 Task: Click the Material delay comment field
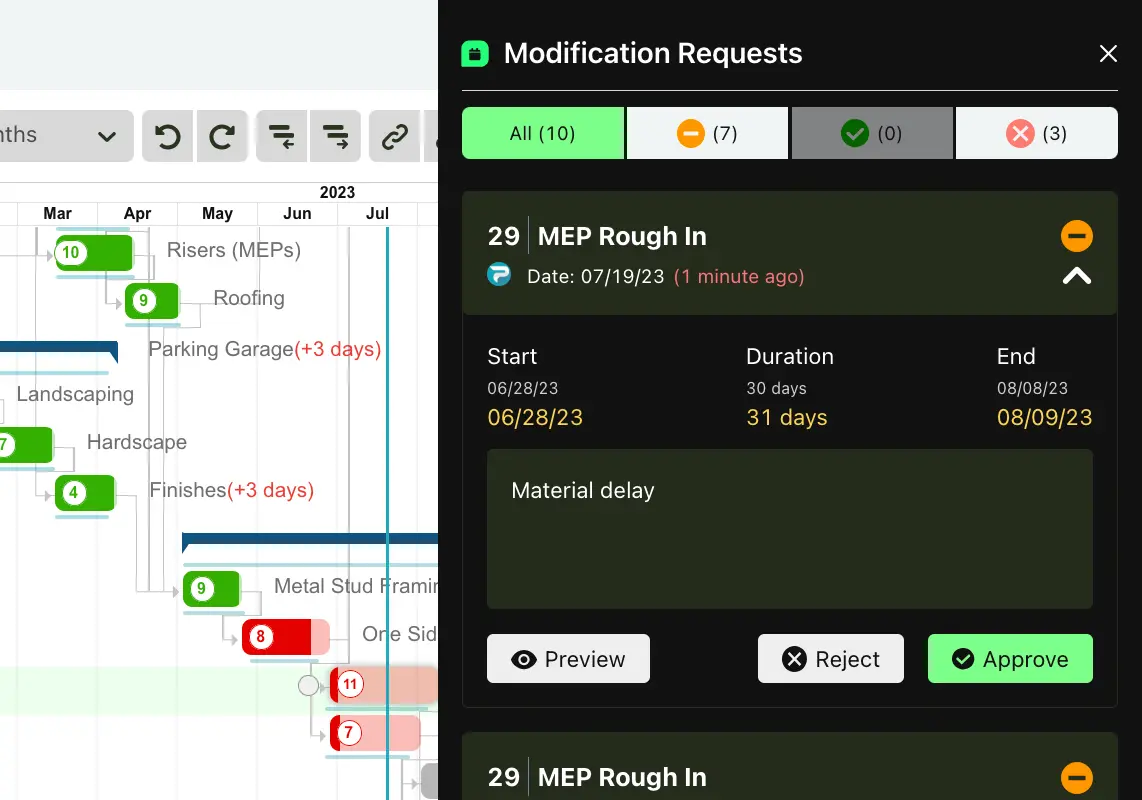point(789,528)
